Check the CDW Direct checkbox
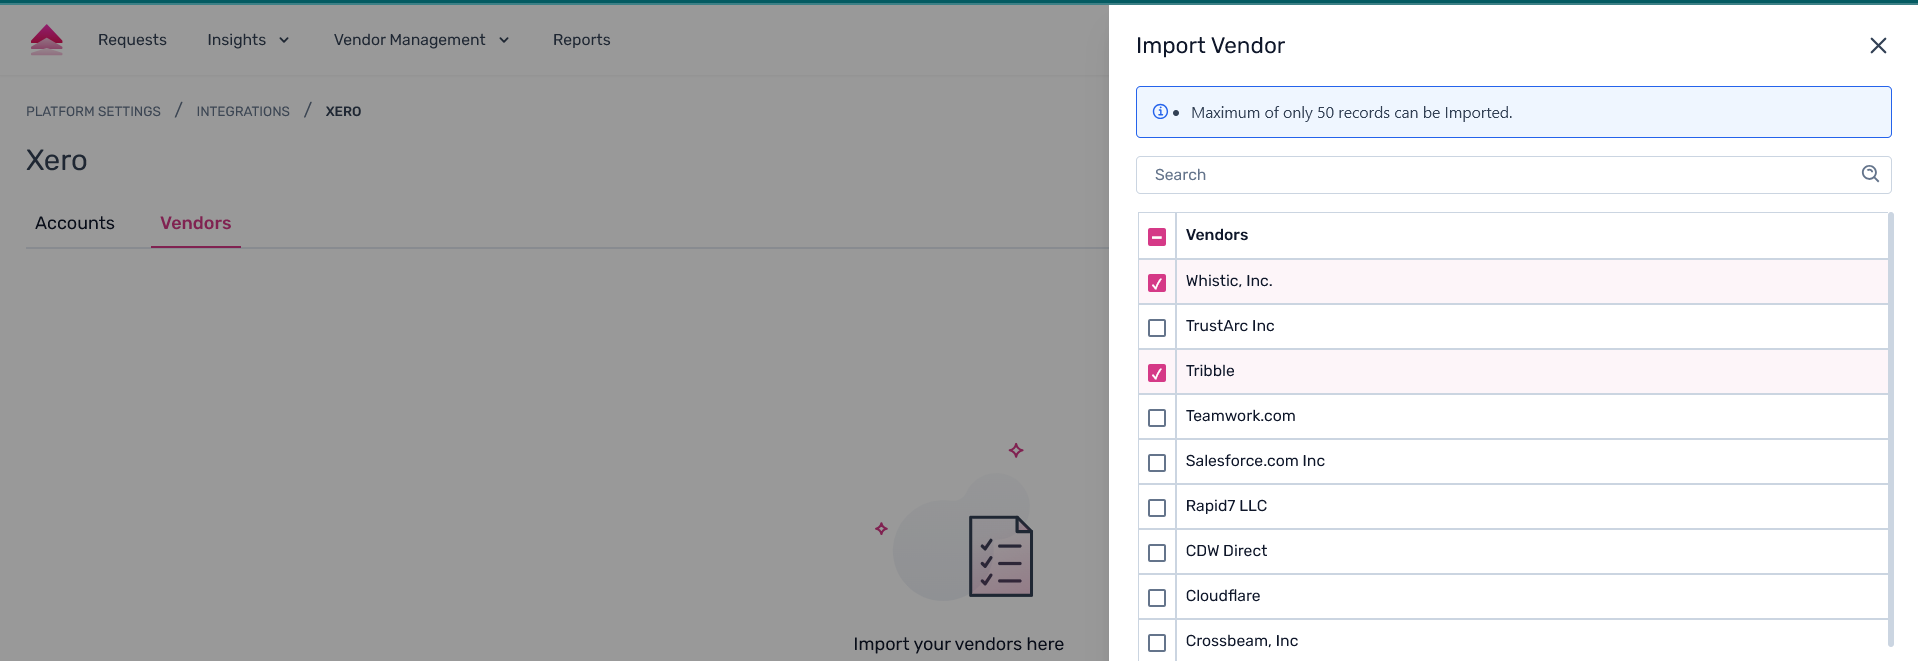 pyautogui.click(x=1157, y=553)
